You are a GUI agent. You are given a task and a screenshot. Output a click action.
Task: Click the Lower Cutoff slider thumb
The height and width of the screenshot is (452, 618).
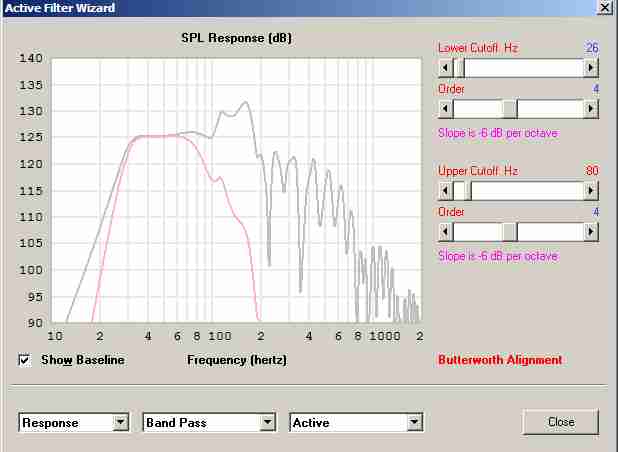coord(459,68)
